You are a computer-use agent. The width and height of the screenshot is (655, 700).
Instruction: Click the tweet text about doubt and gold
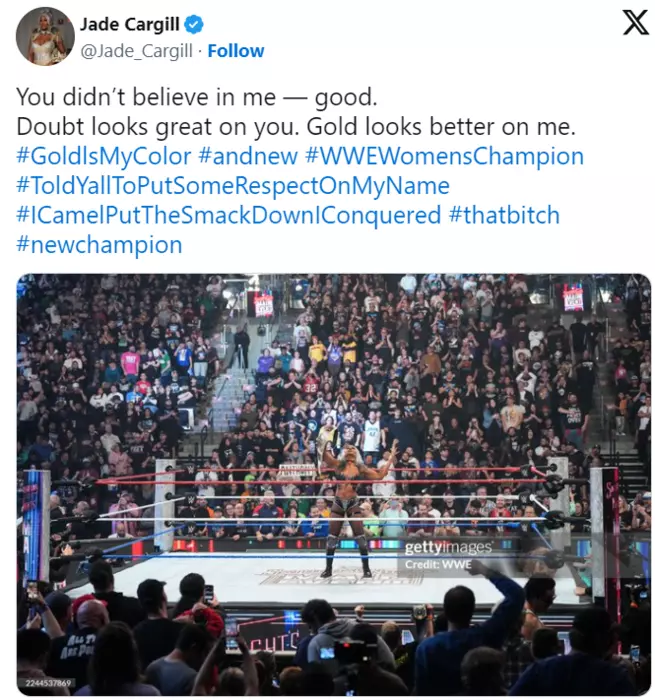[x=296, y=127]
